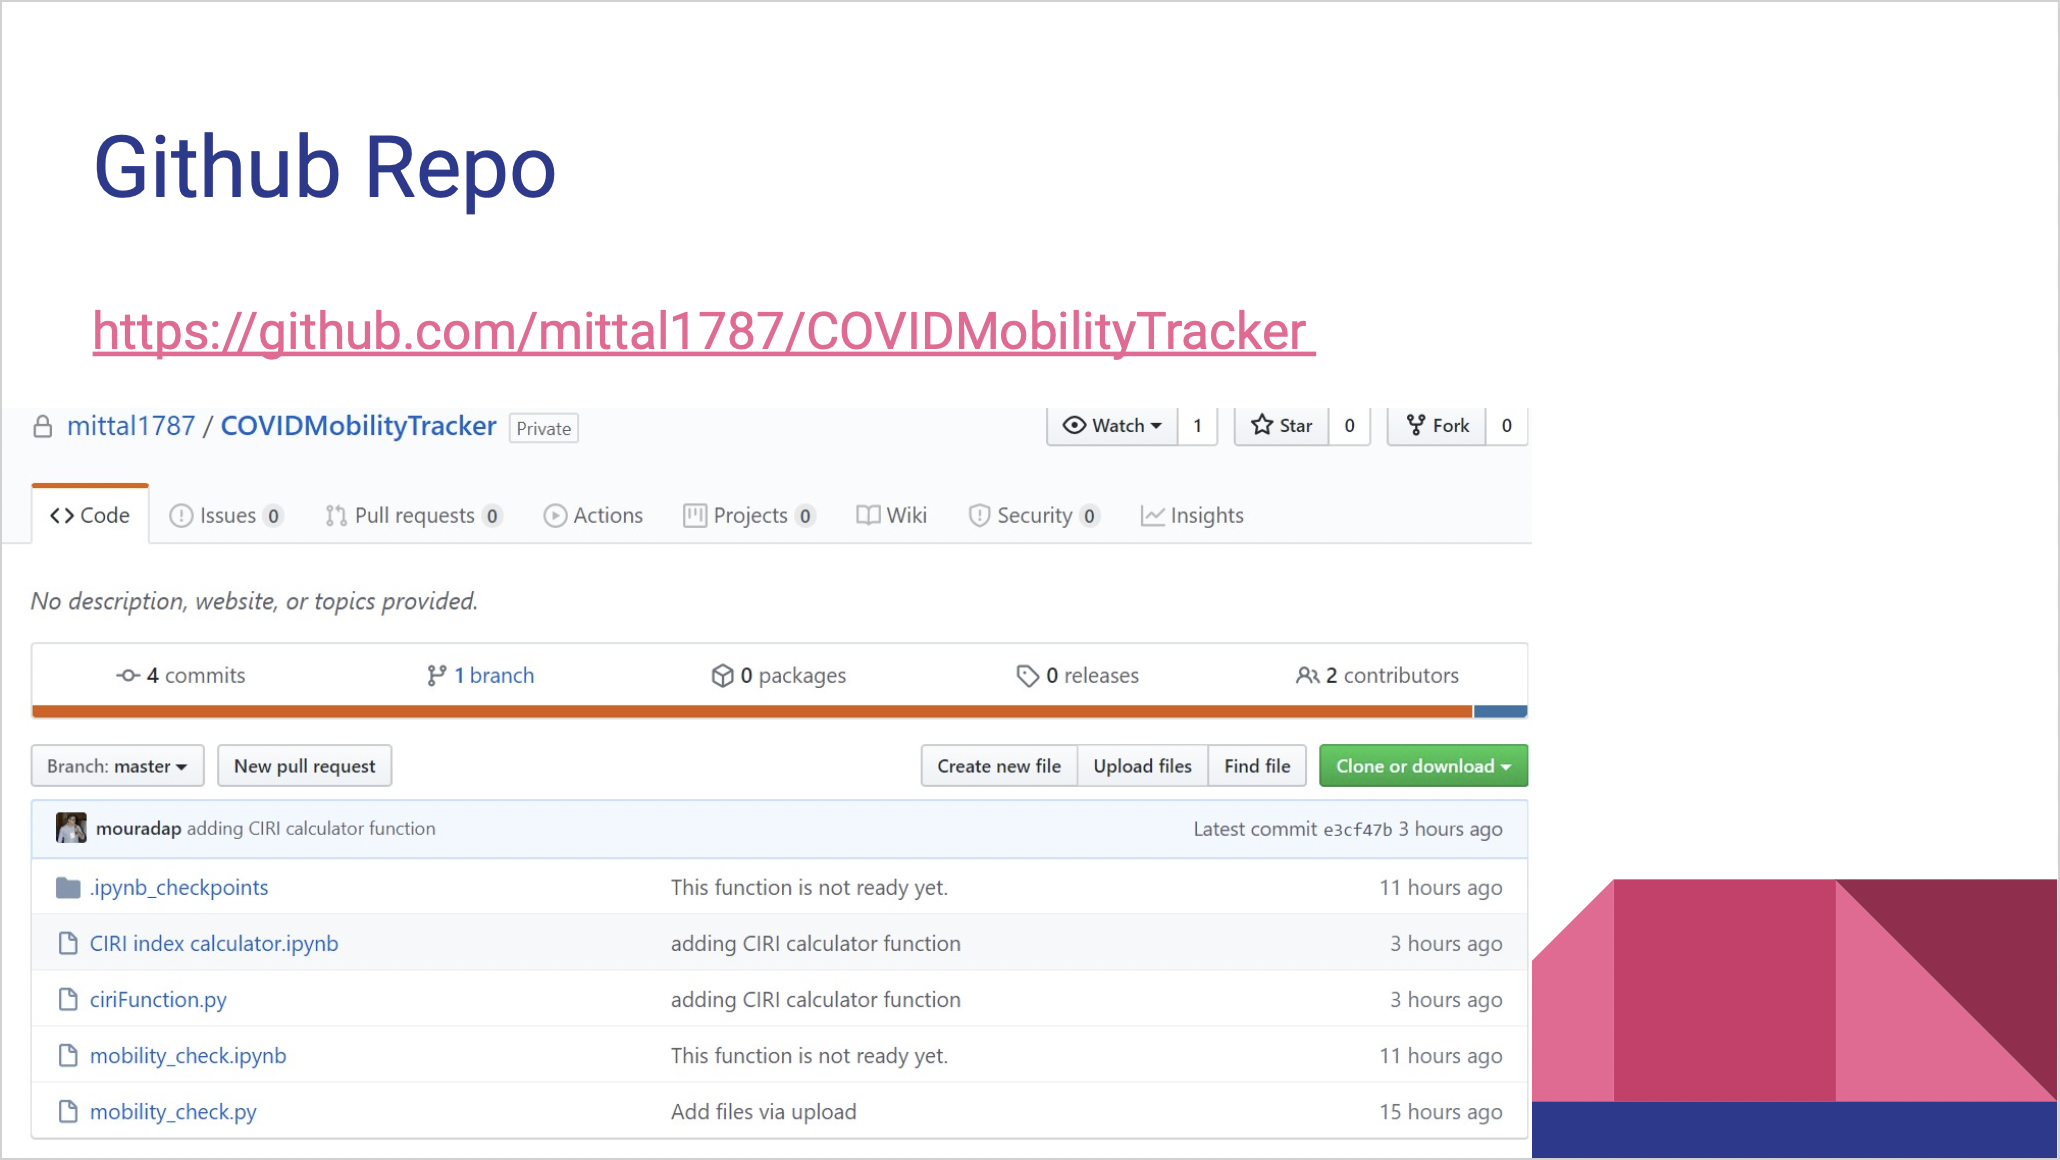The width and height of the screenshot is (2060, 1160).
Task: Click the releases tag icon
Action: [1027, 676]
